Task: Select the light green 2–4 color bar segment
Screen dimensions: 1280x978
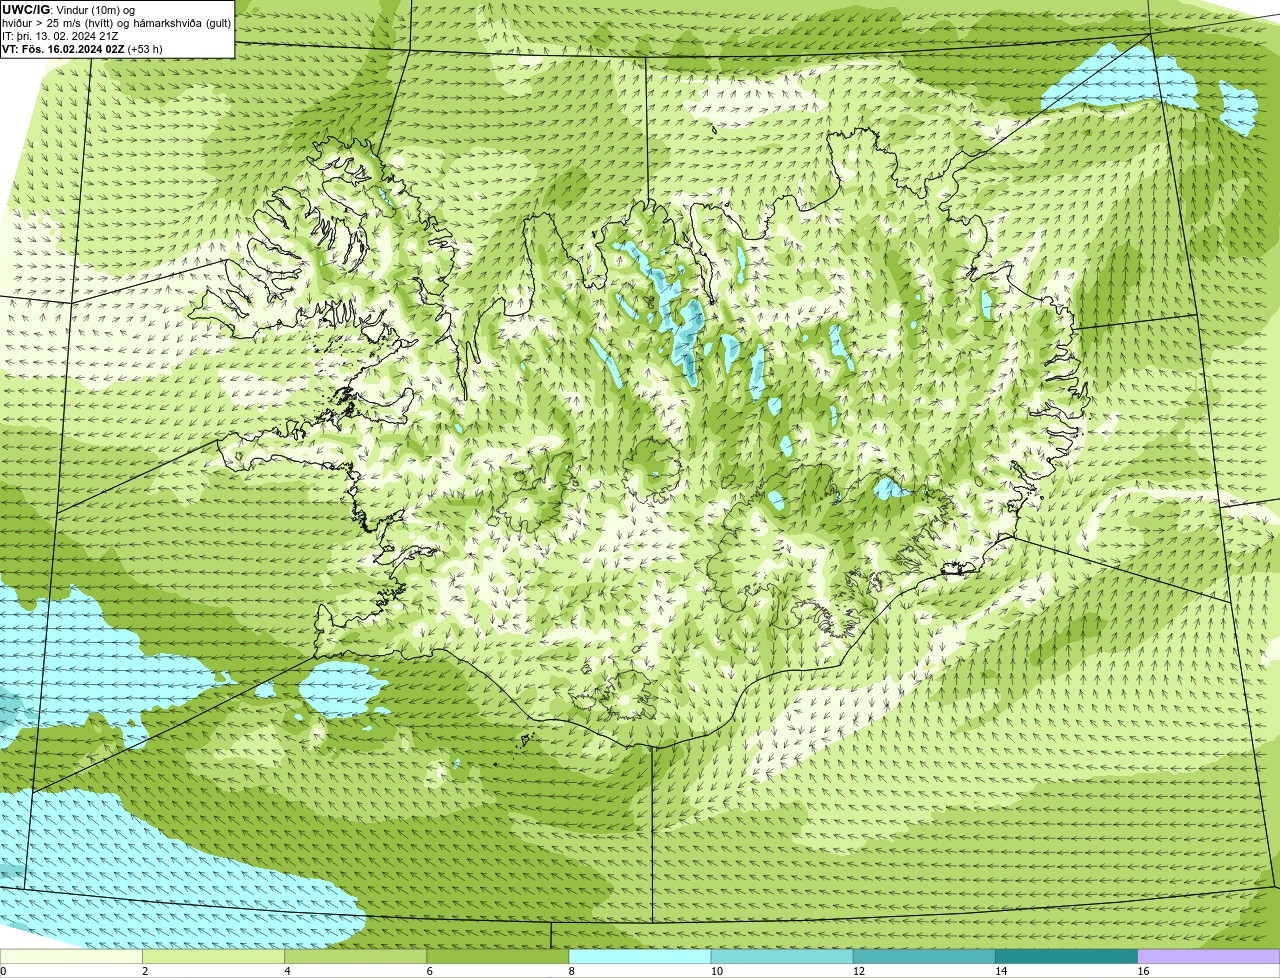Action: pyautogui.click(x=214, y=957)
